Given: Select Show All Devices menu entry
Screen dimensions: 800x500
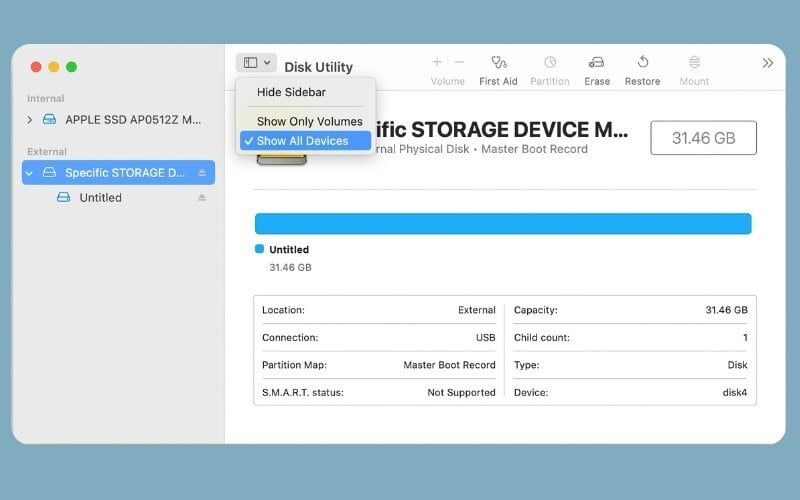Looking at the screenshot, I should tap(306, 141).
